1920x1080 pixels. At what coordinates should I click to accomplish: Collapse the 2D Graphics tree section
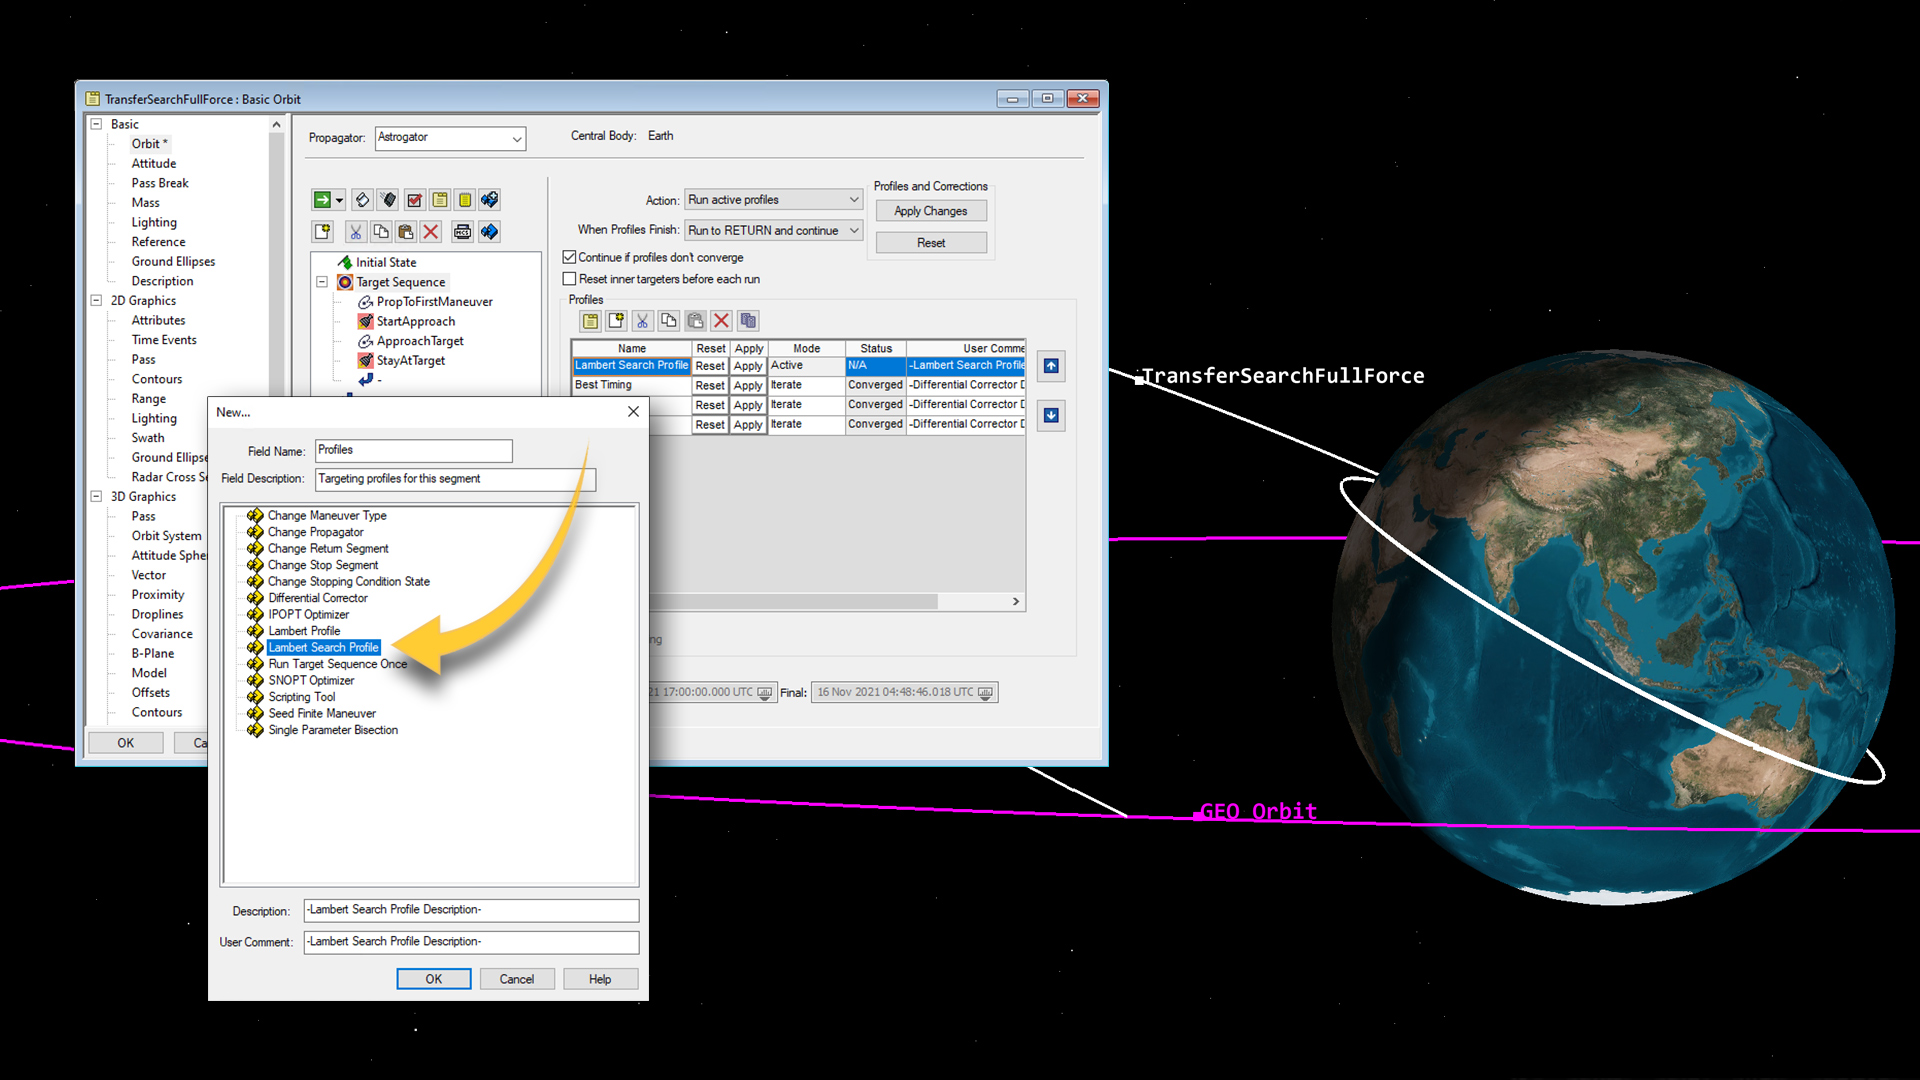(97, 300)
